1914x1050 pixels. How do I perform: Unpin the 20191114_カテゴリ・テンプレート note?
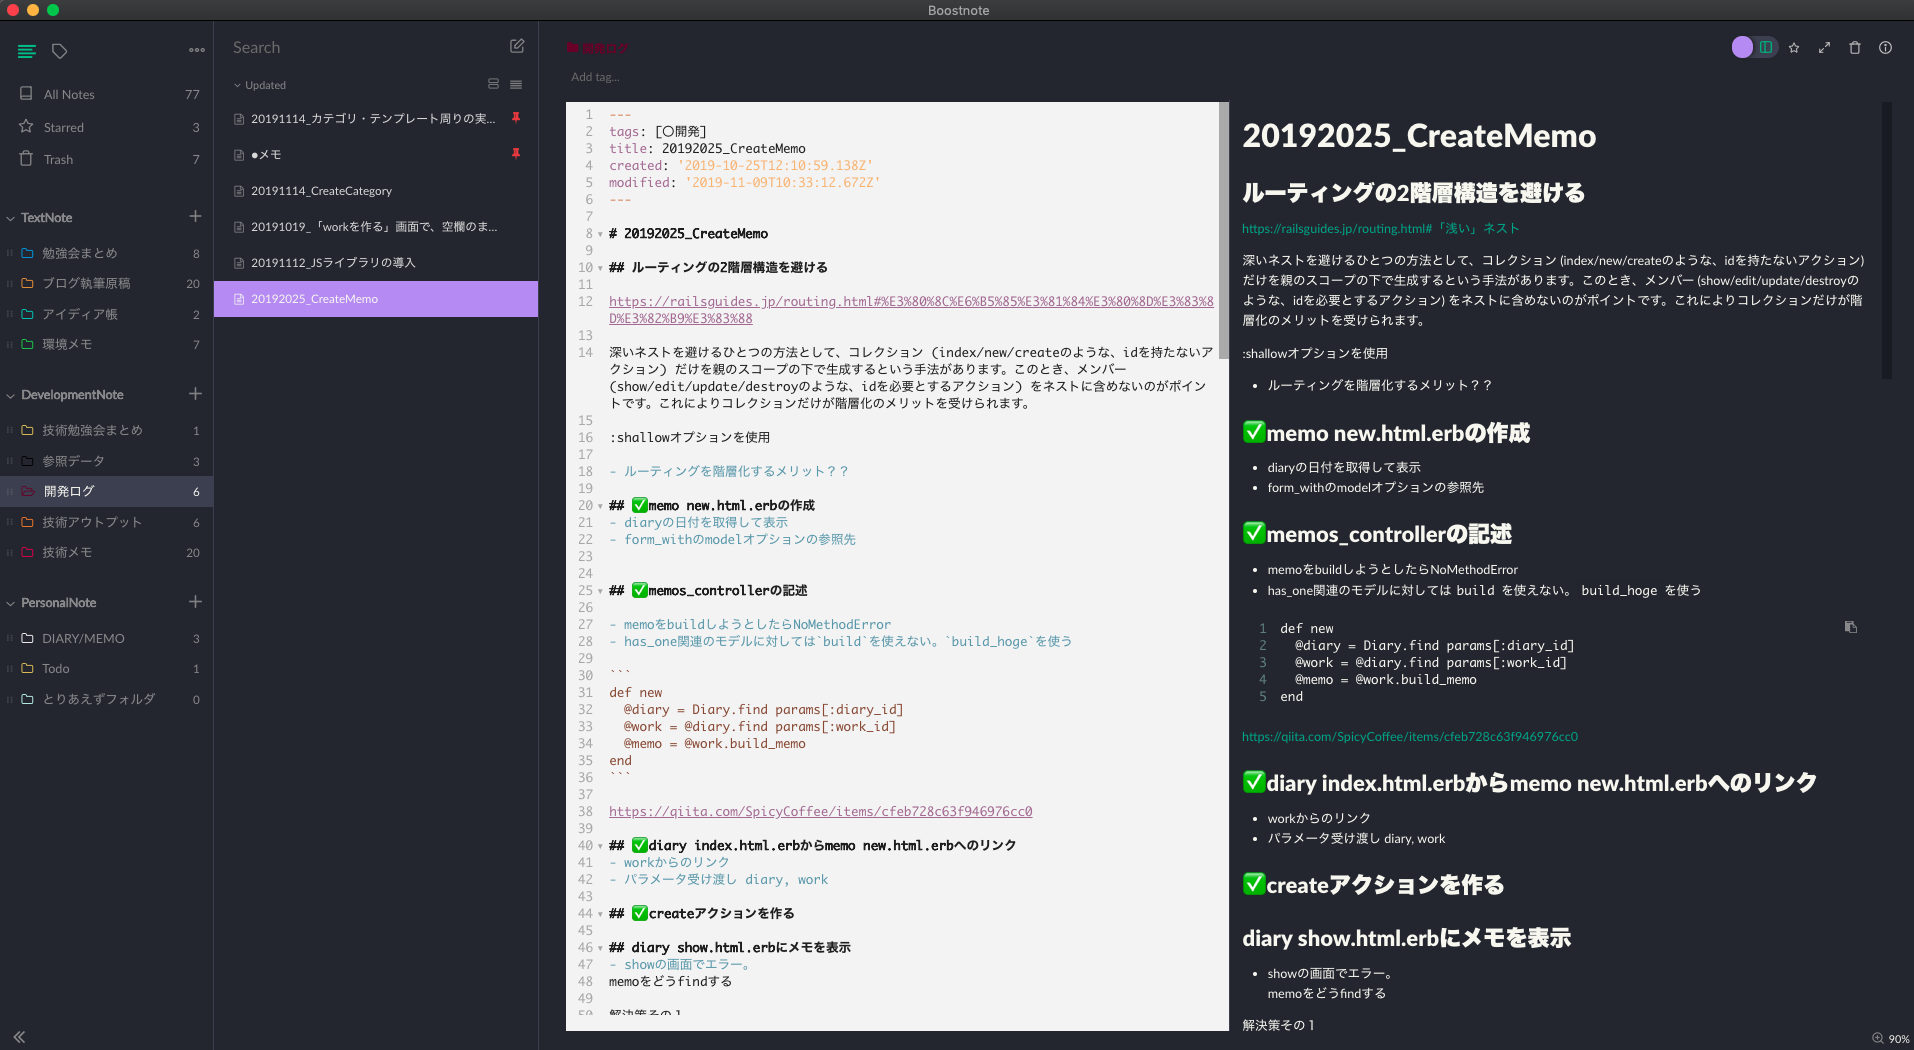pos(516,118)
